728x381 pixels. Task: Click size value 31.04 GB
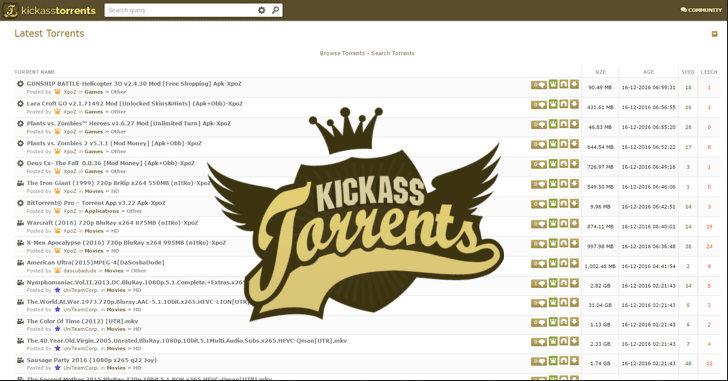(x=600, y=305)
